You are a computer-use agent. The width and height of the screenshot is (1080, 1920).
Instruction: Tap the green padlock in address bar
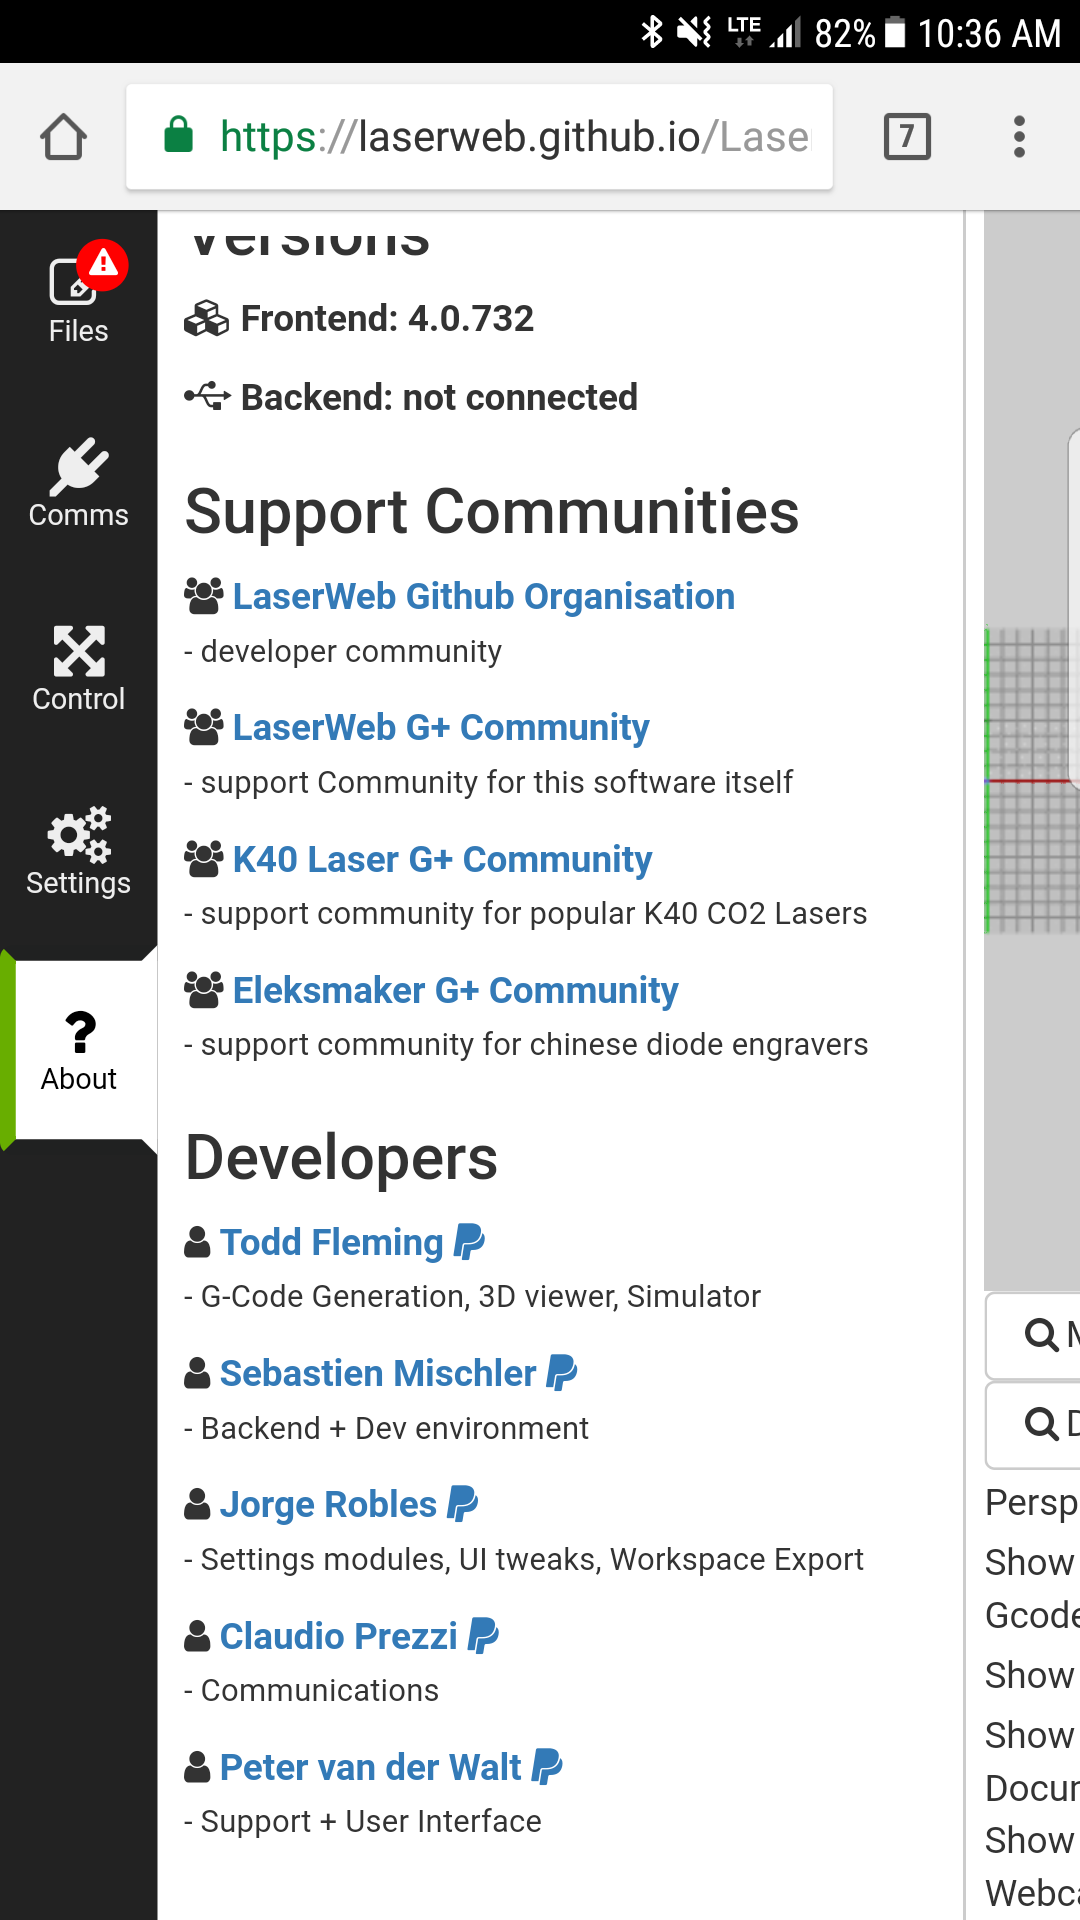tap(178, 135)
